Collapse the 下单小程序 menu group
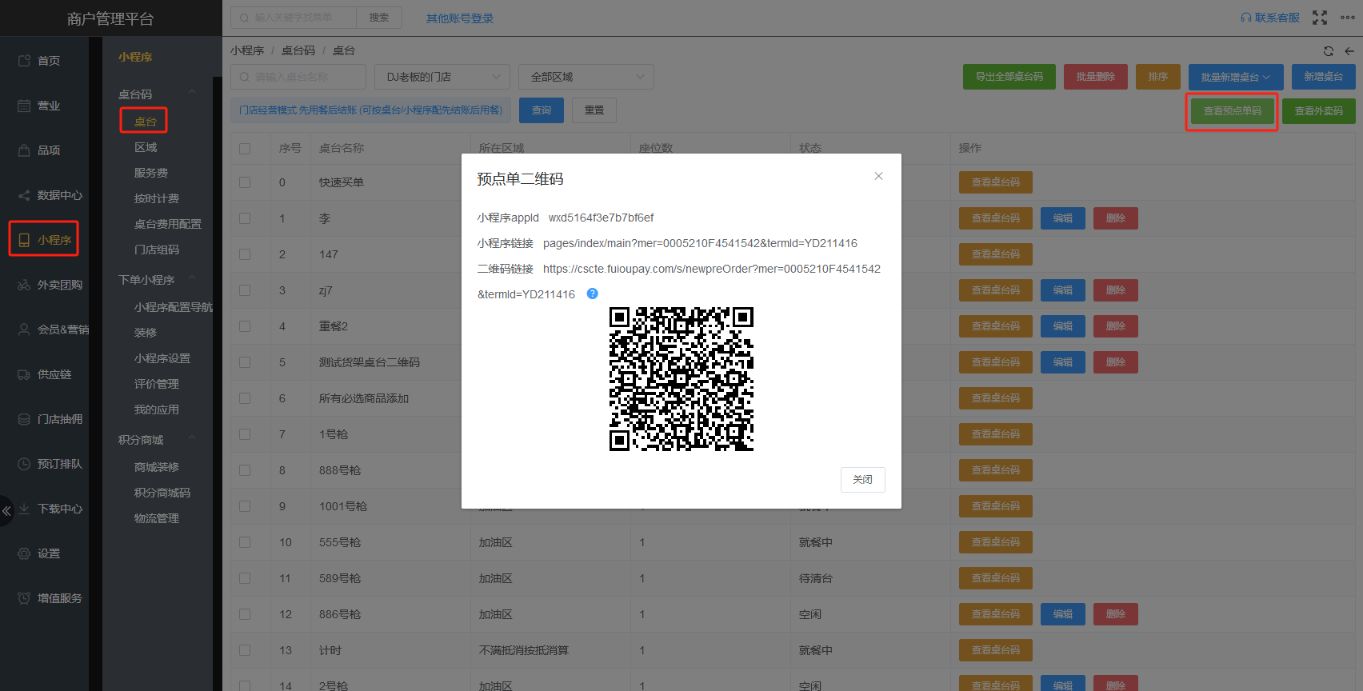Viewport: 1363px width, 691px height. 158,280
